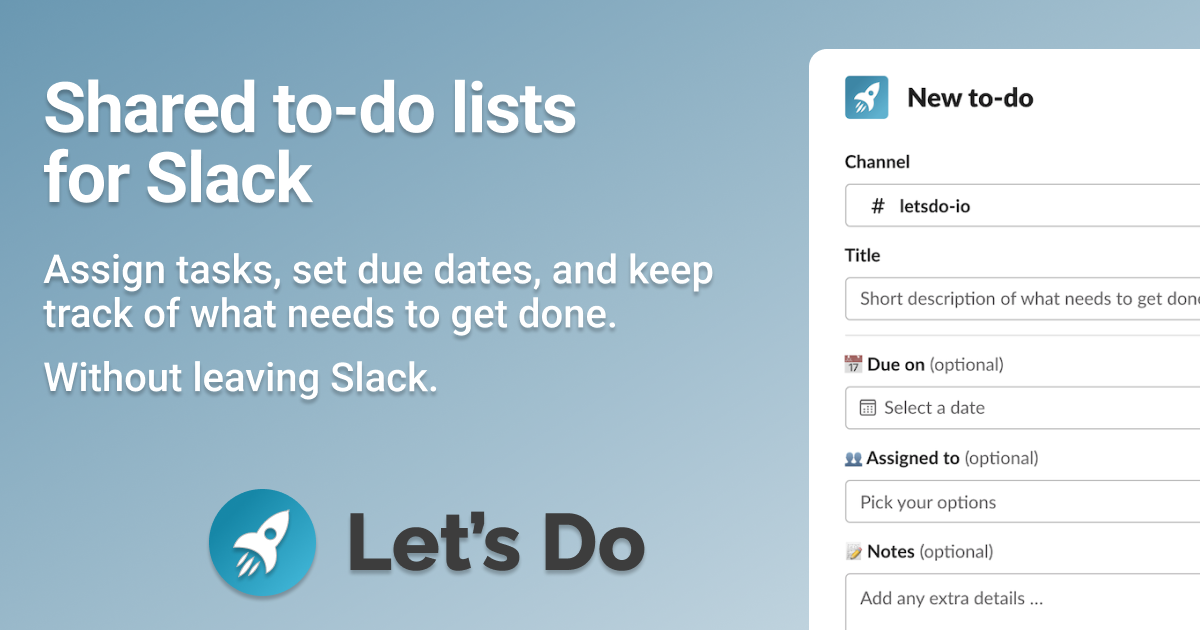1200x630 pixels.
Task: Expand the Pick your options selector
Action: tap(1022, 502)
